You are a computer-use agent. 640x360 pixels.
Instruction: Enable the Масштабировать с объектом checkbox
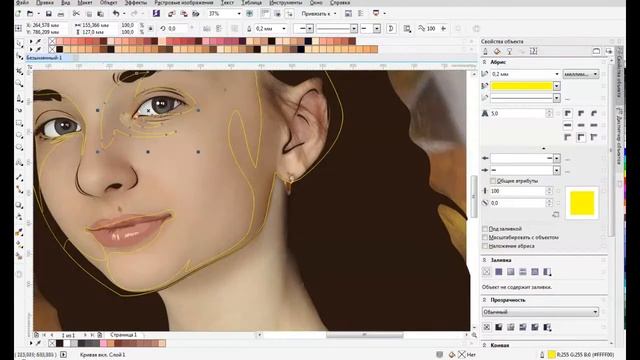tap(485, 237)
